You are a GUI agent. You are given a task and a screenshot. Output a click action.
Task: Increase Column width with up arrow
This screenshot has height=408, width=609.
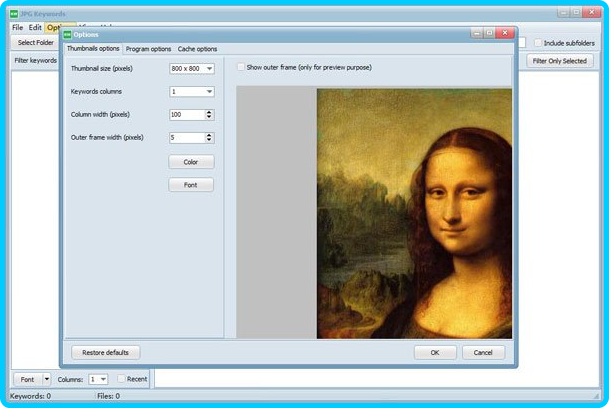point(209,112)
